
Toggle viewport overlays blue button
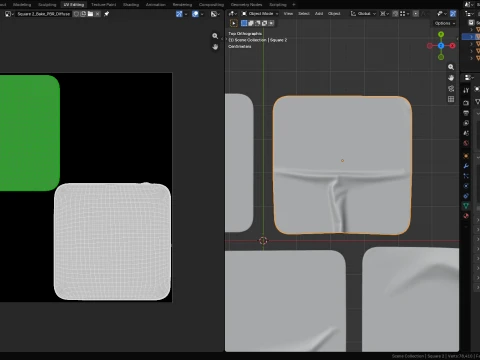click(453, 14)
